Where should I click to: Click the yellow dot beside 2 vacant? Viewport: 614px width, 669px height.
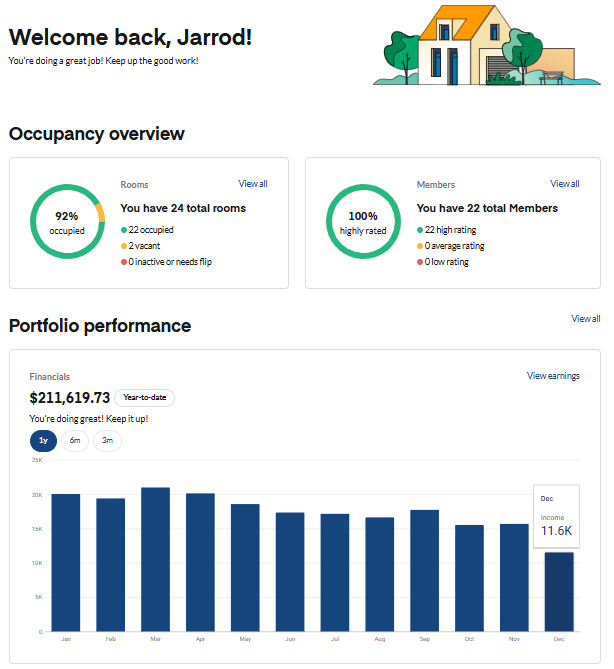coord(123,246)
